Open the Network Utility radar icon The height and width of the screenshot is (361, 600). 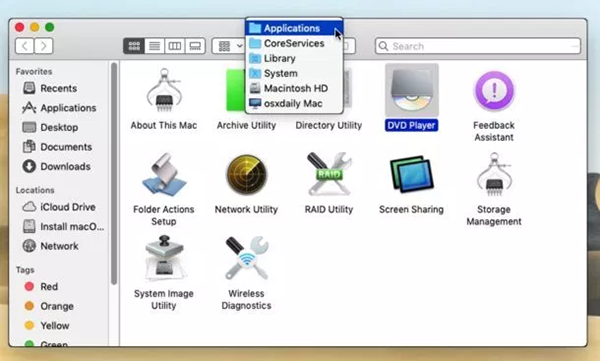(246, 175)
